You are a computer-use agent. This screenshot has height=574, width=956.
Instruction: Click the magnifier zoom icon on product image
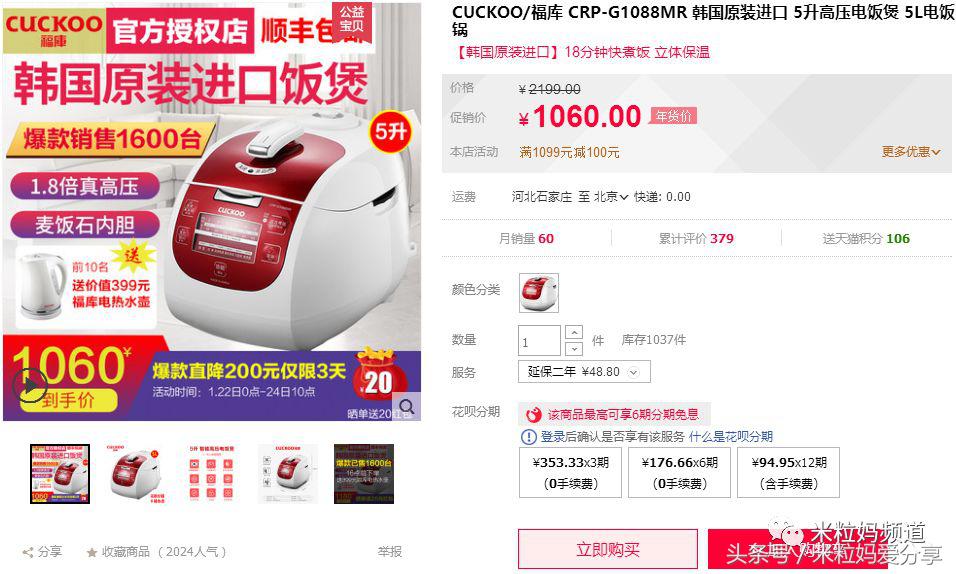pyautogui.click(x=407, y=406)
